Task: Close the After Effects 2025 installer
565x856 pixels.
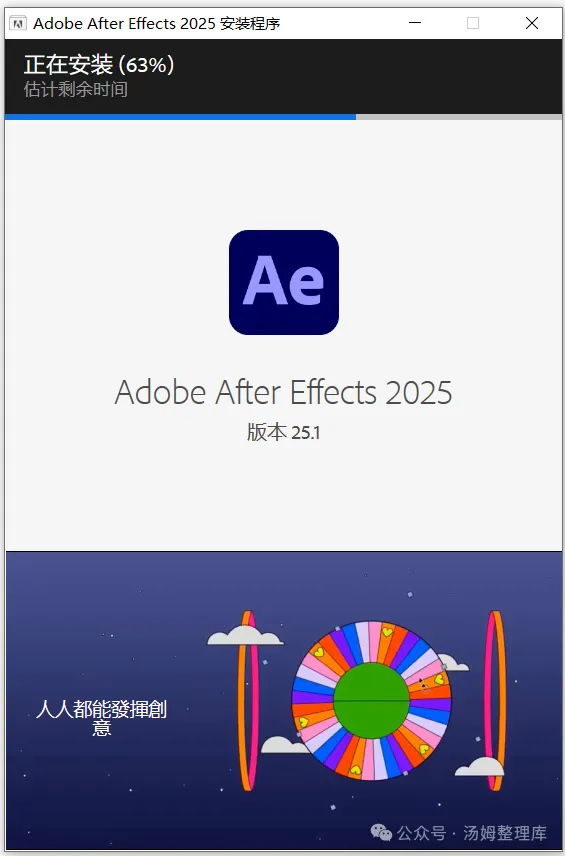Action: (532, 23)
